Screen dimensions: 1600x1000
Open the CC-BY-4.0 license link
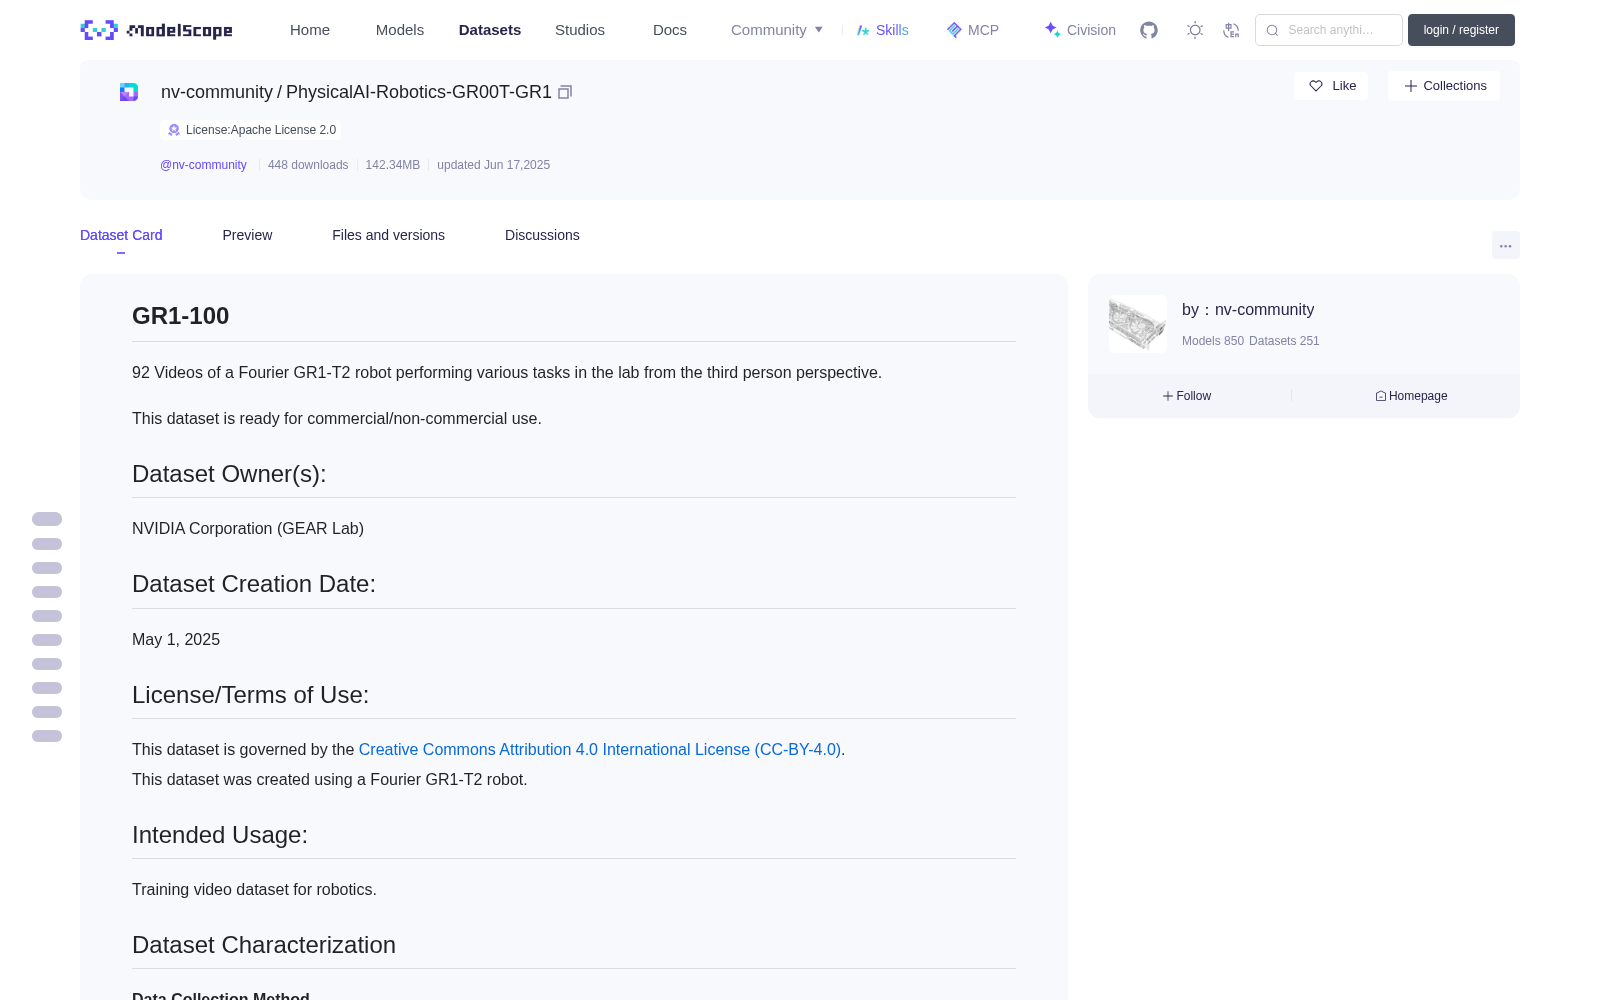click(x=600, y=749)
